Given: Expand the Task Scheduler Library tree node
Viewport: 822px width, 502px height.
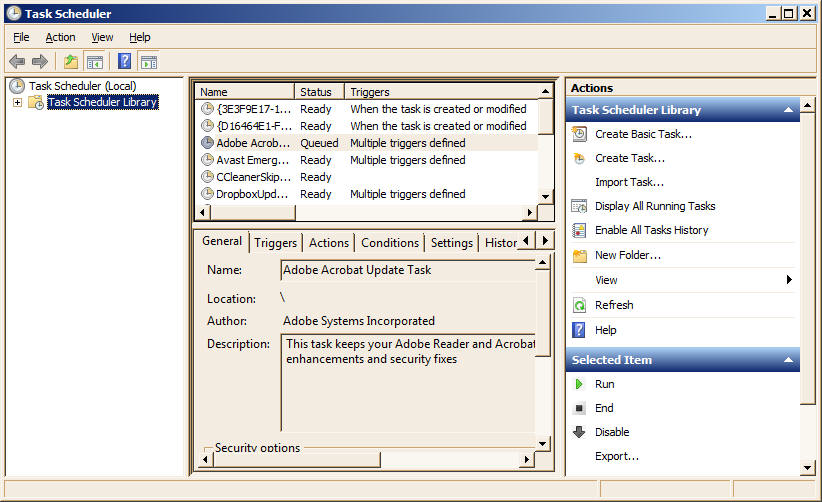Looking at the screenshot, I should [x=17, y=102].
